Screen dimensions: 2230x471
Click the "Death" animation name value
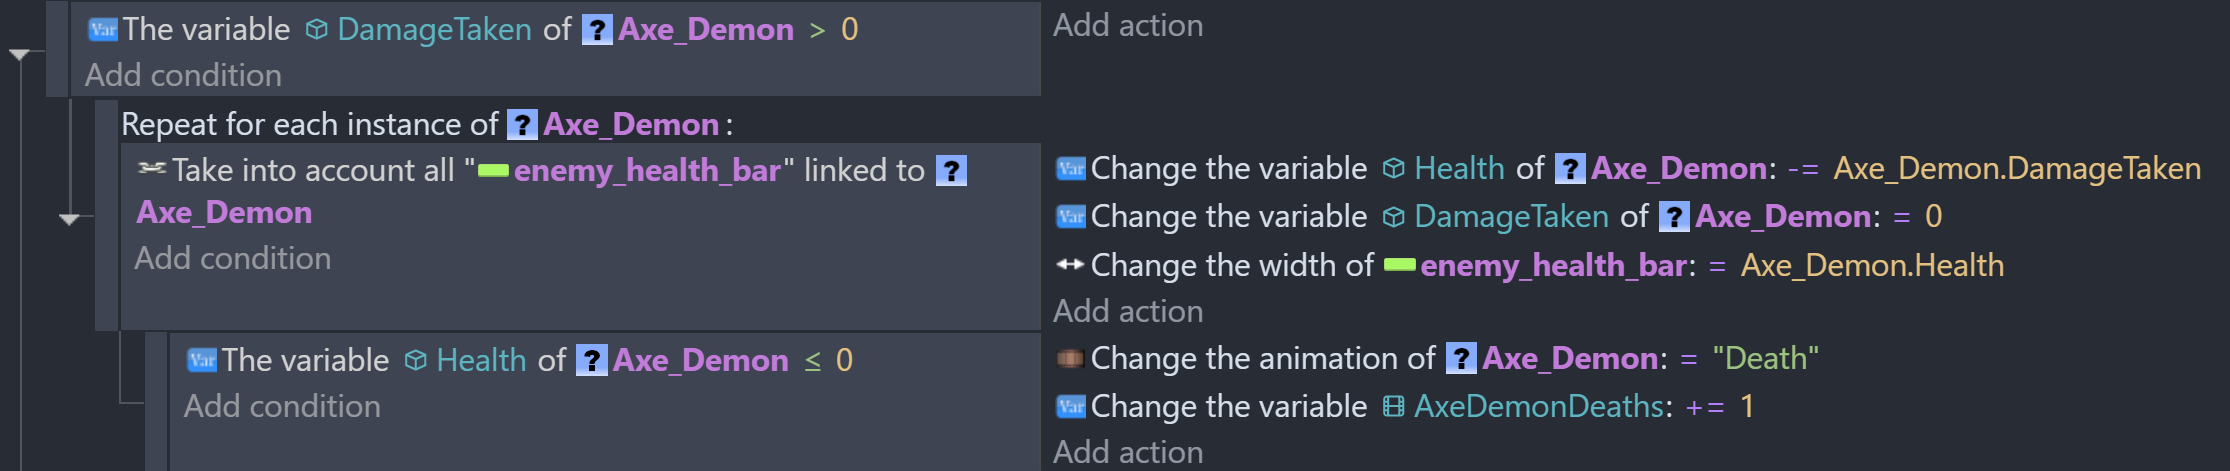click(1765, 358)
